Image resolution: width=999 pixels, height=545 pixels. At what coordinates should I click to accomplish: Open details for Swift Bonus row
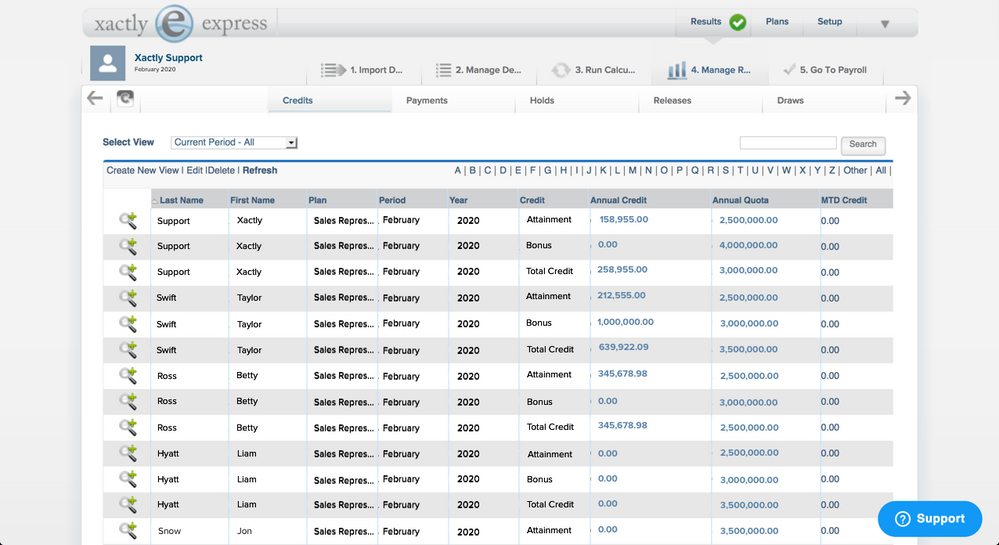128,324
